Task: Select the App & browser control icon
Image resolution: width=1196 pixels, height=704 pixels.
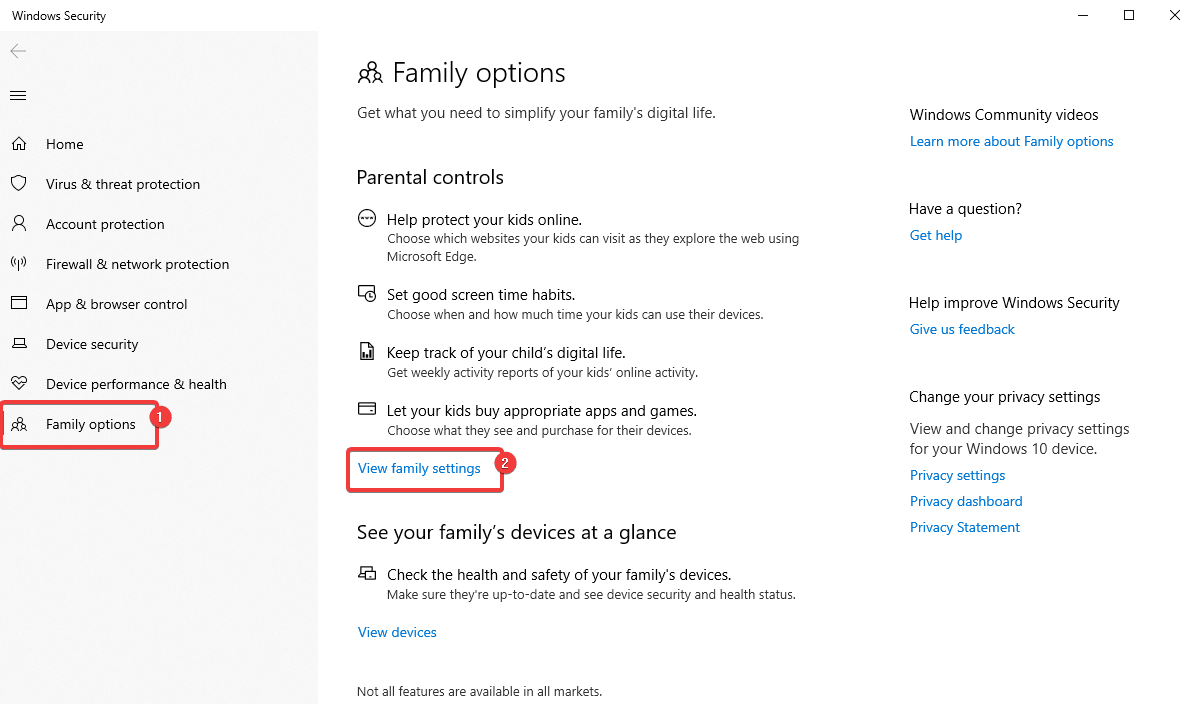Action: pyautogui.click(x=19, y=304)
